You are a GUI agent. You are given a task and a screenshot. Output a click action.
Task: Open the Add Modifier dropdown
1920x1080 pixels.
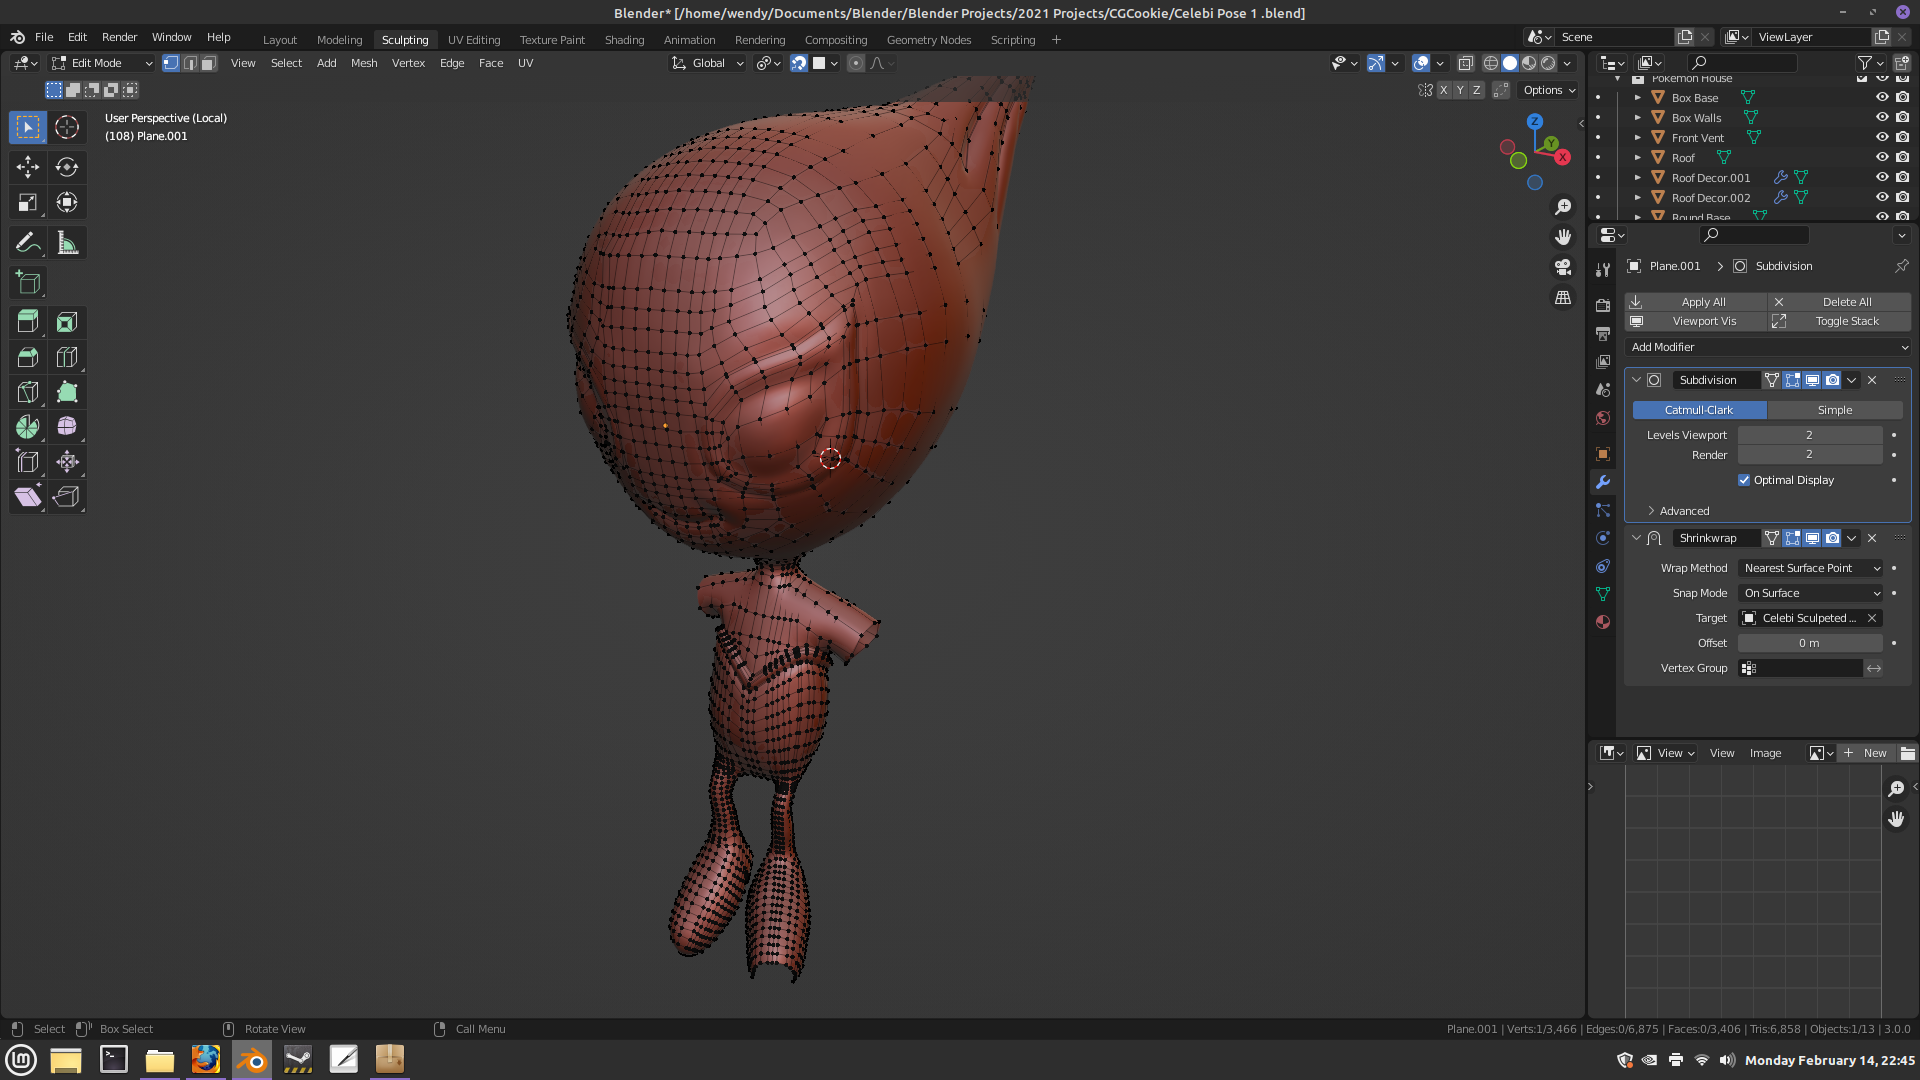[1768, 347]
